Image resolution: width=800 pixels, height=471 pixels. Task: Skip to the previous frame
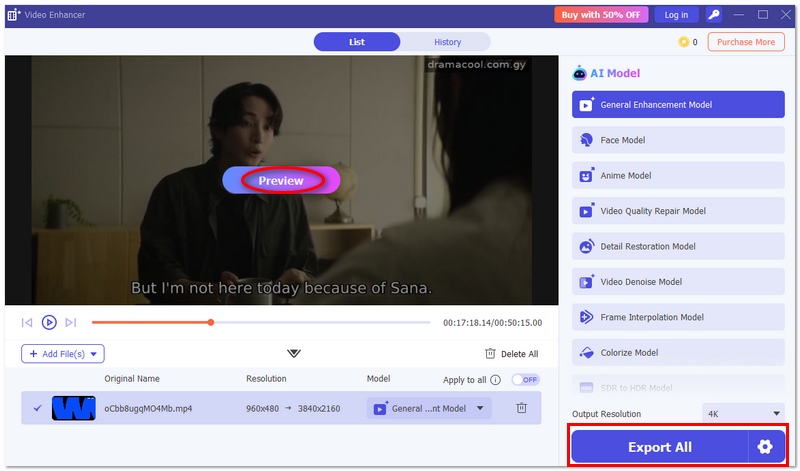click(27, 322)
